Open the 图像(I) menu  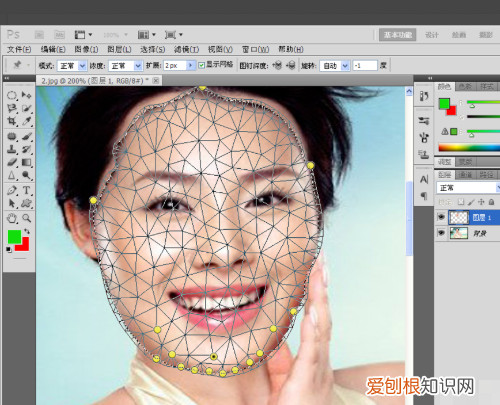[x=86, y=49]
